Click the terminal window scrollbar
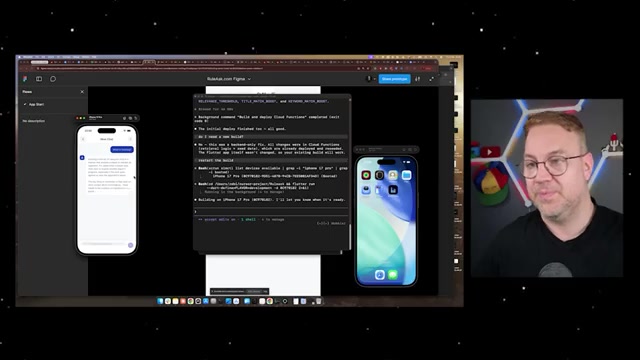 pos(349,237)
